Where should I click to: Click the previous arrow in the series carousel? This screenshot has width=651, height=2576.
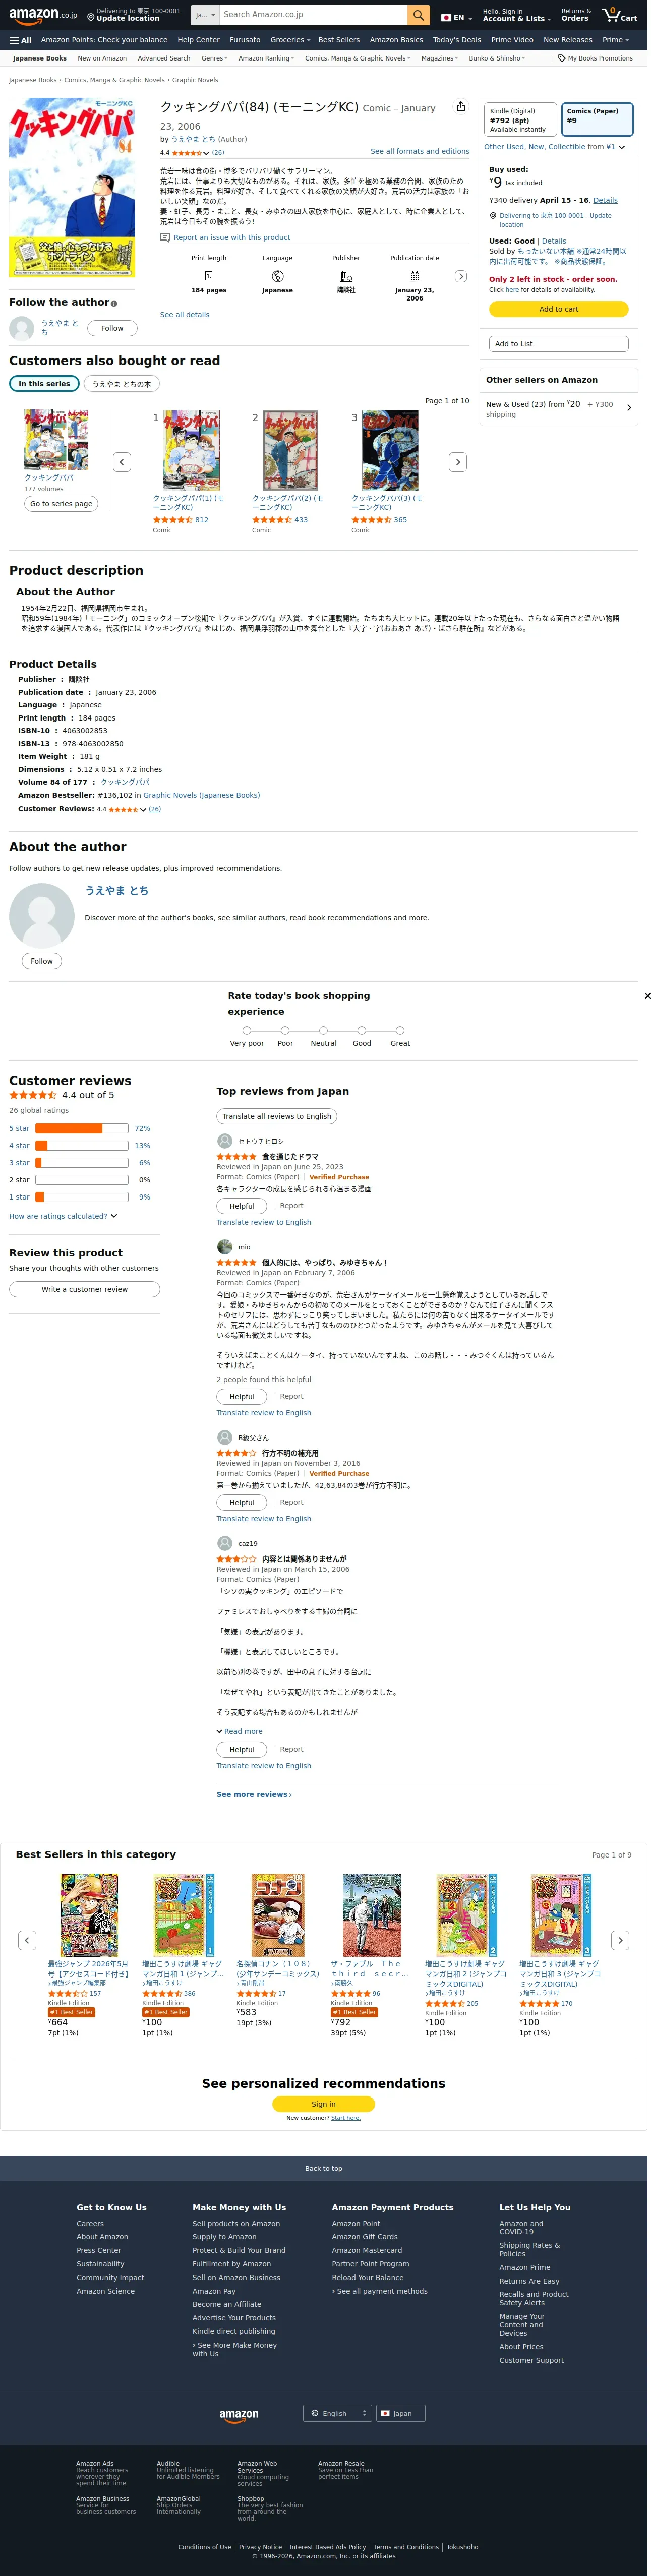tap(122, 461)
